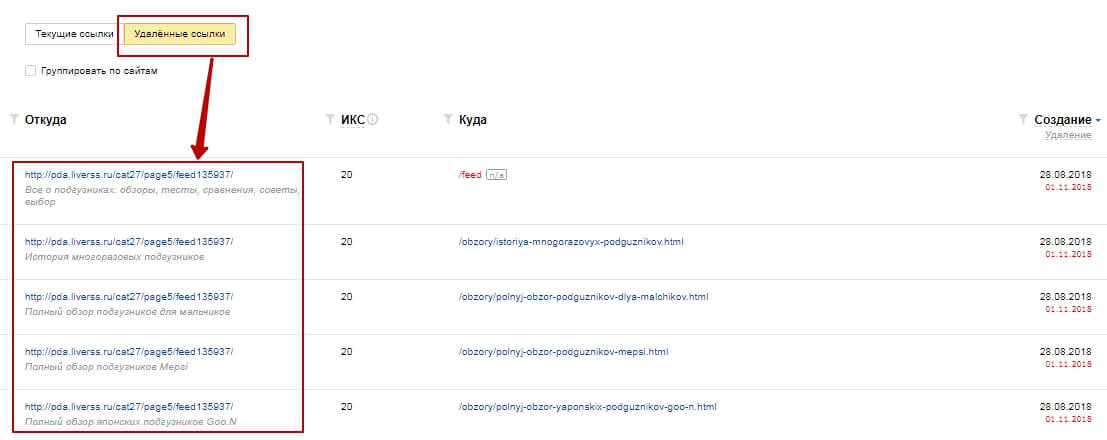Enable the Группировать по сайтам checkbox

30,71
